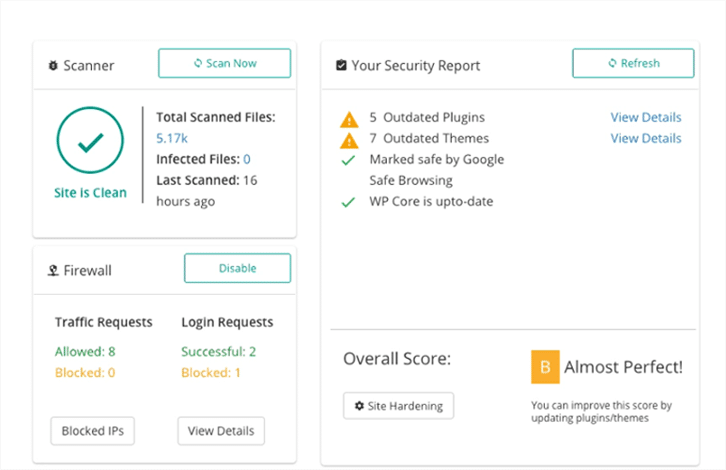The image size is (726, 470).
Task: Disable the firewall
Action: pos(238,268)
